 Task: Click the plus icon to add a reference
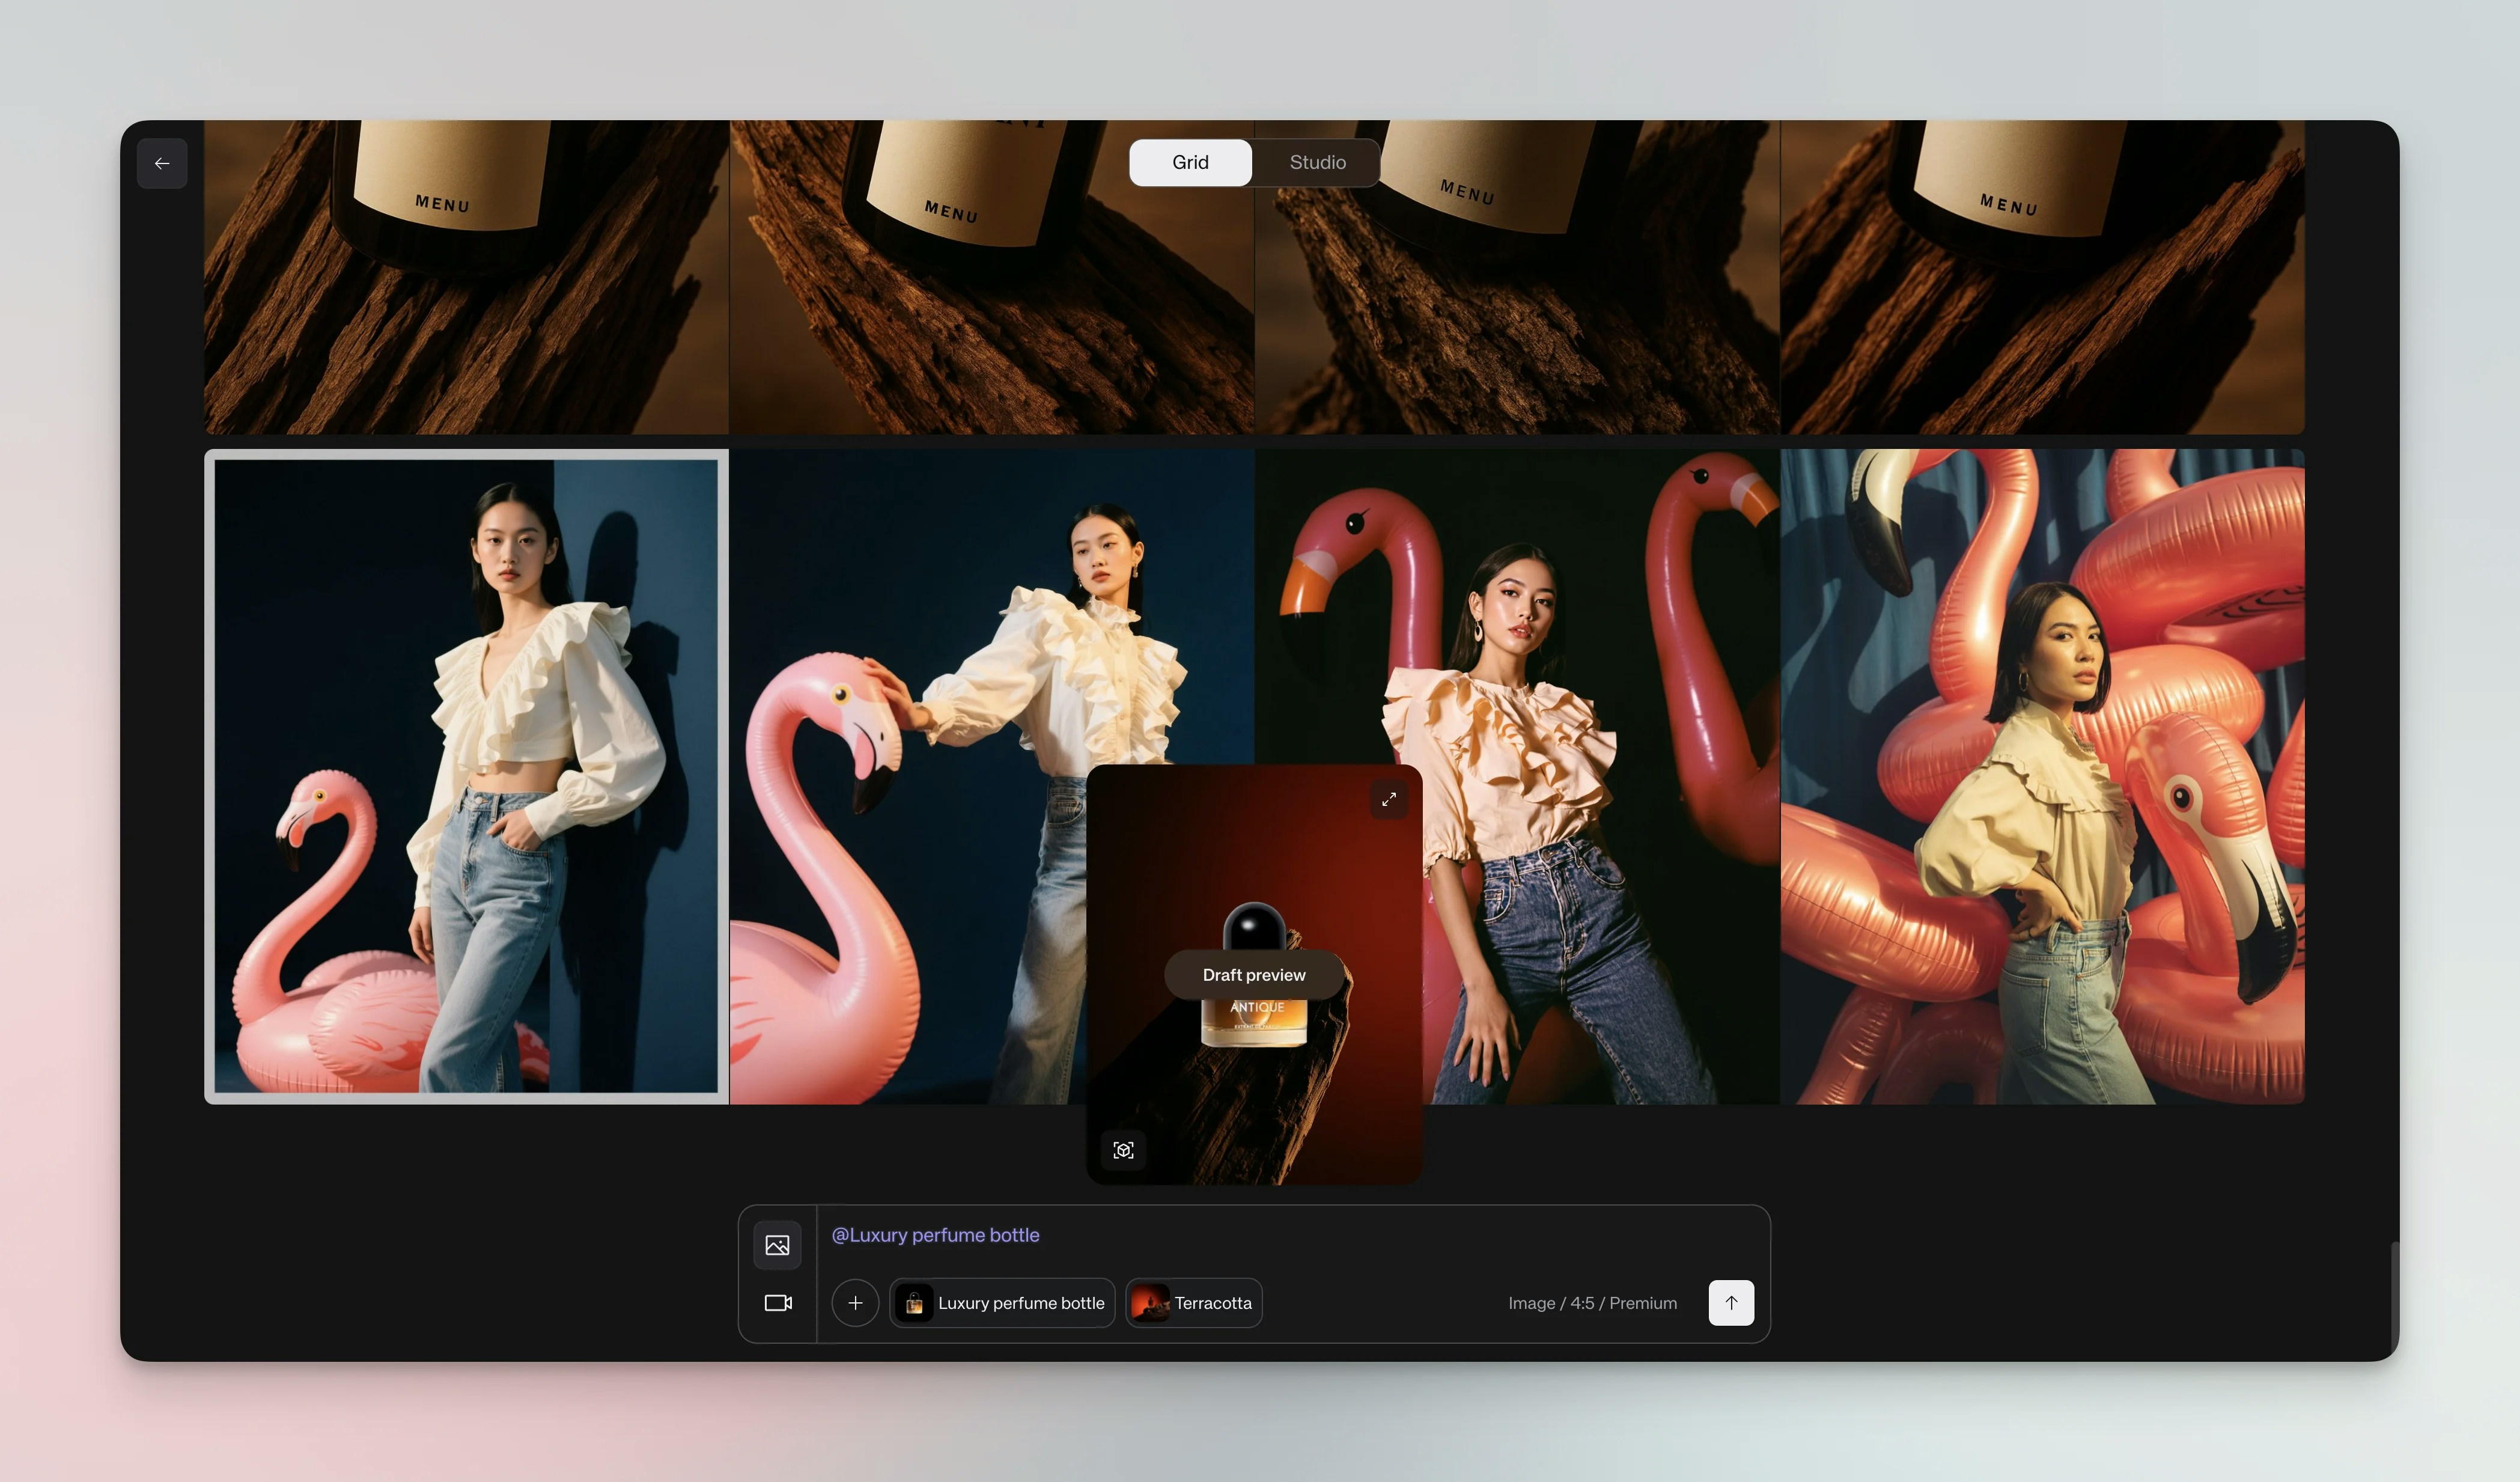click(x=855, y=1303)
